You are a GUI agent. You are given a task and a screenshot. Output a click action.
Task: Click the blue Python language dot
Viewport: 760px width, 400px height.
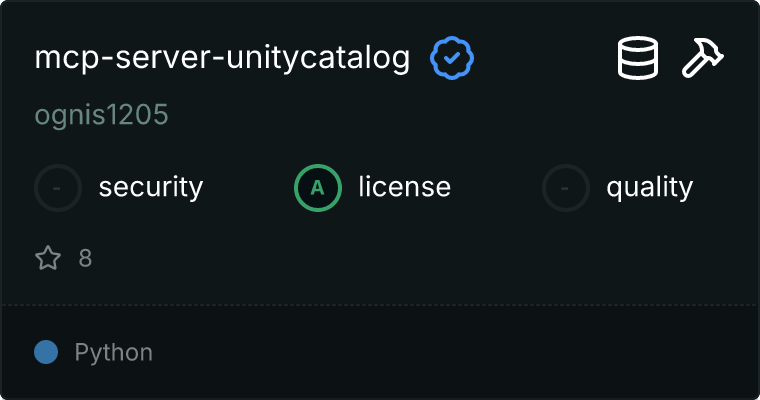(x=46, y=352)
